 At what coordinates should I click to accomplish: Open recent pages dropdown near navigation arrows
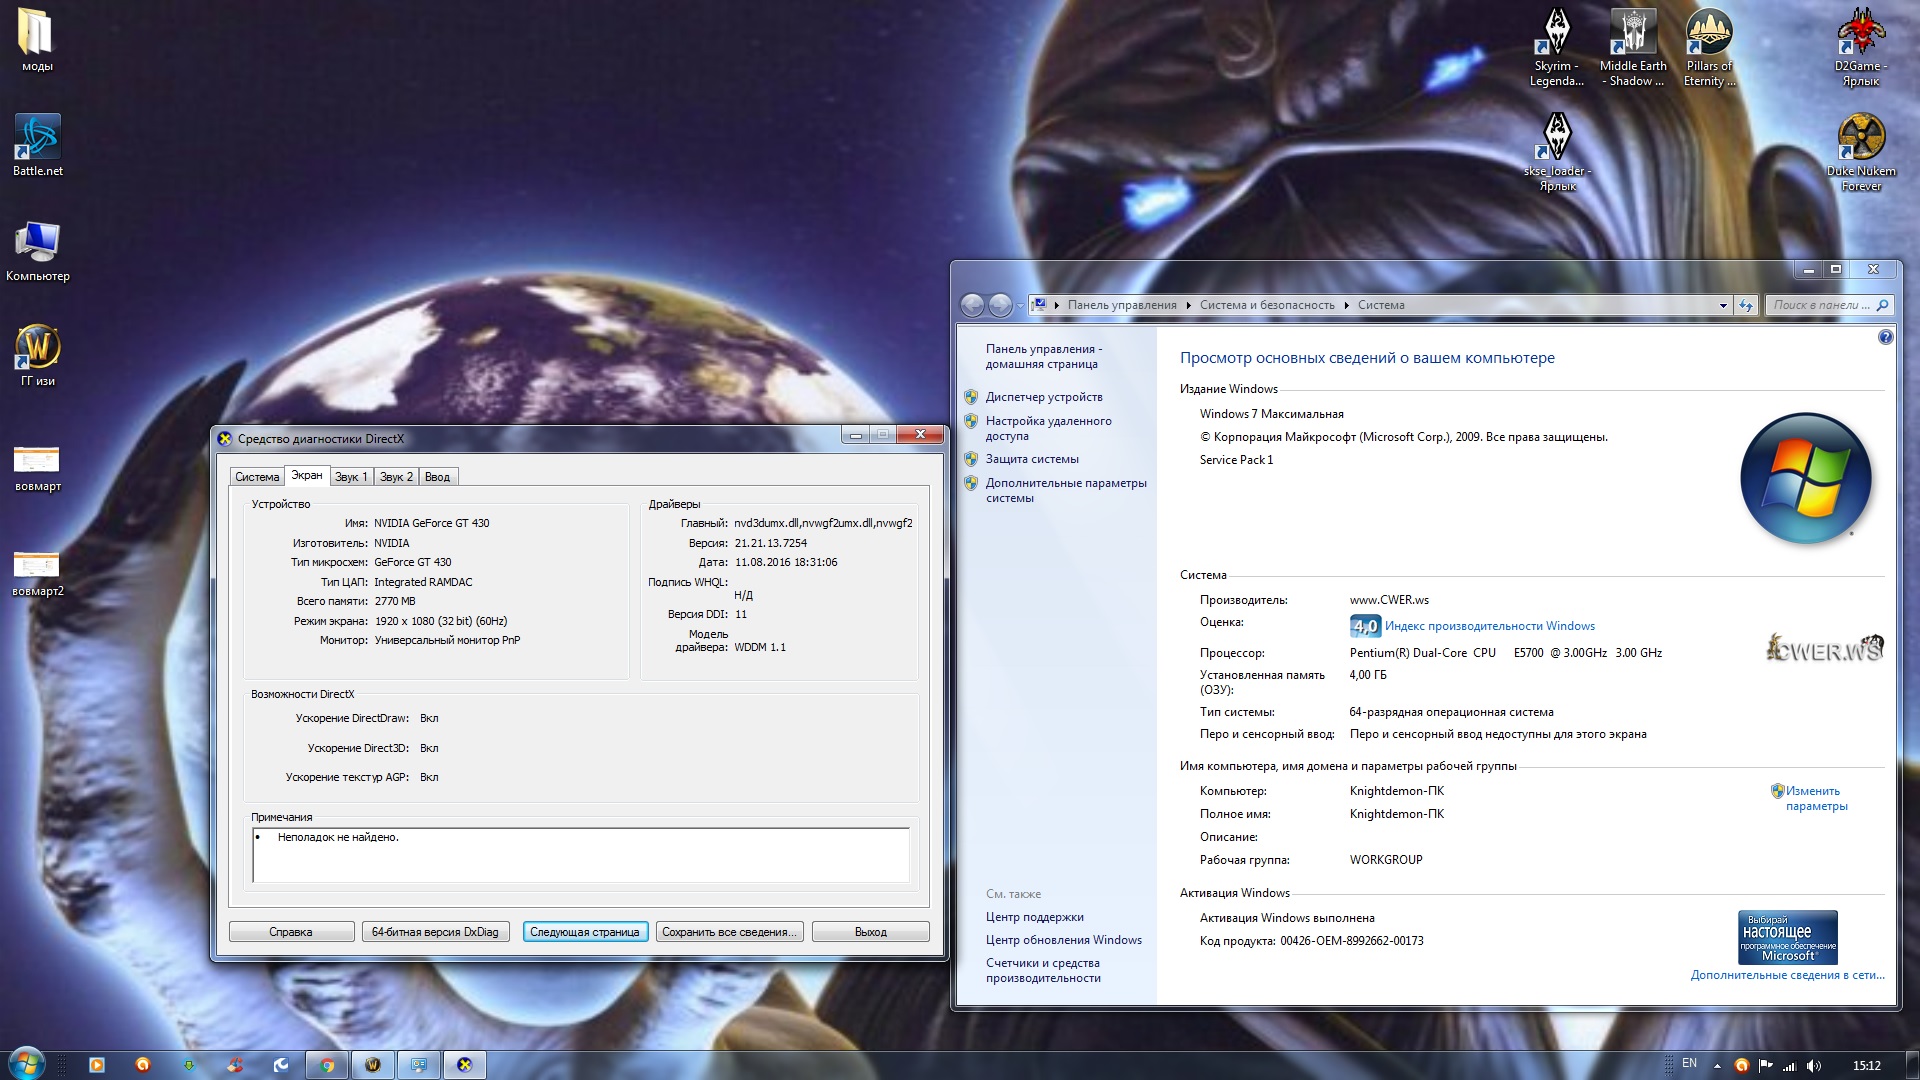pos(1020,306)
